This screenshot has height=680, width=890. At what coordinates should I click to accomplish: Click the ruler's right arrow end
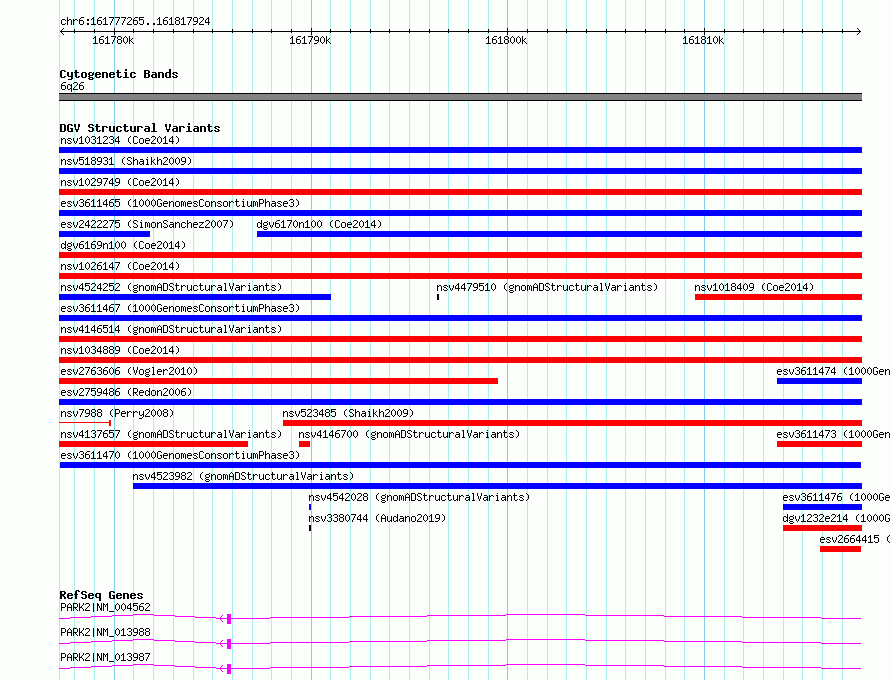pos(859,31)
